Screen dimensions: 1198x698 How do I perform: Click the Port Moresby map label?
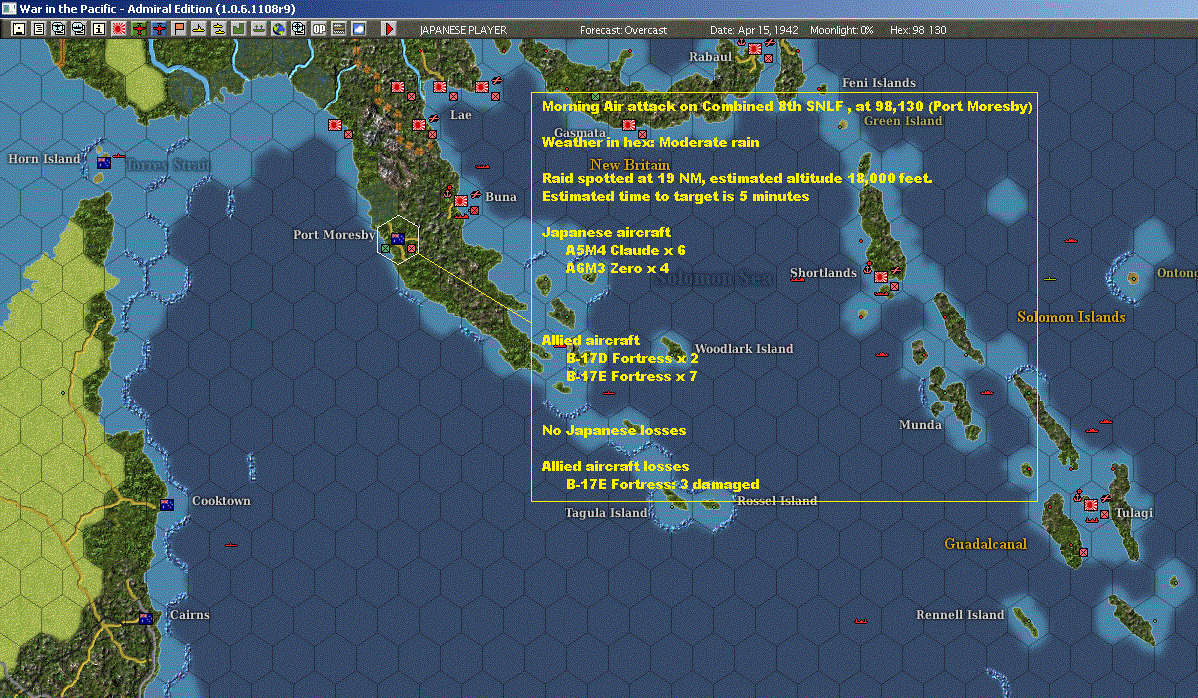(x=334, y=234)
